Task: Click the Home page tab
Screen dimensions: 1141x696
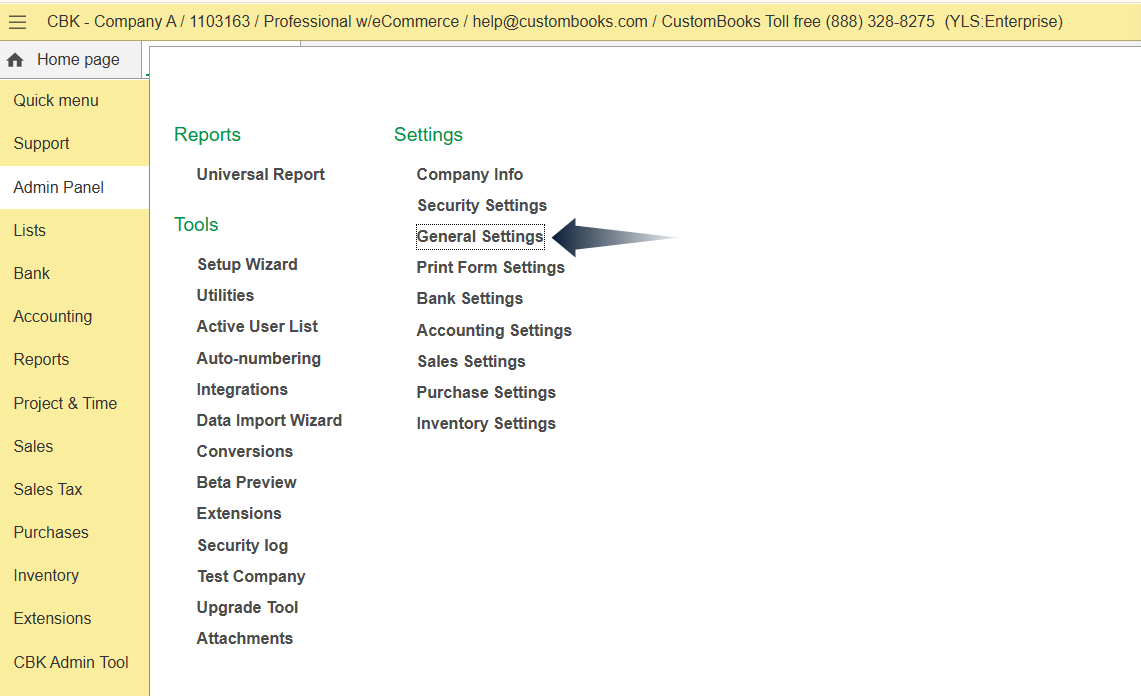Action: coord(66,60)
